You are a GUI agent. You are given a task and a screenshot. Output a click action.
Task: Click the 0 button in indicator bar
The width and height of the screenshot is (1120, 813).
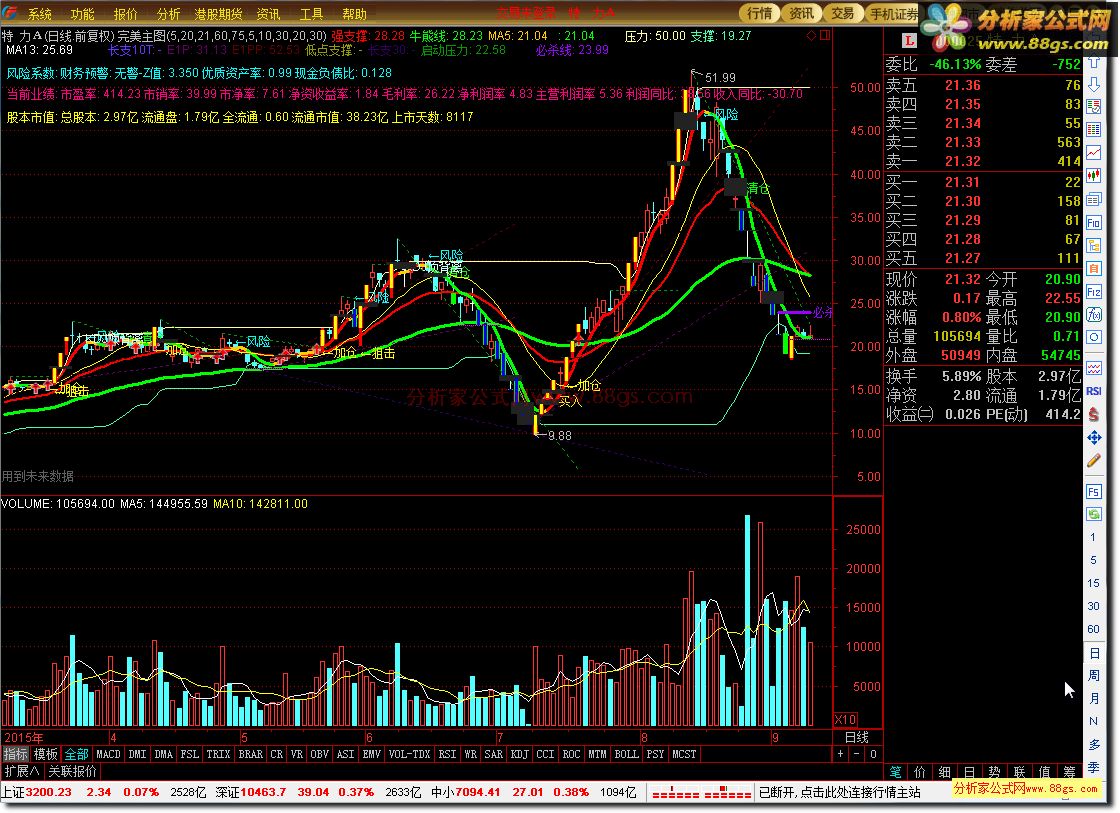(873, 754)
